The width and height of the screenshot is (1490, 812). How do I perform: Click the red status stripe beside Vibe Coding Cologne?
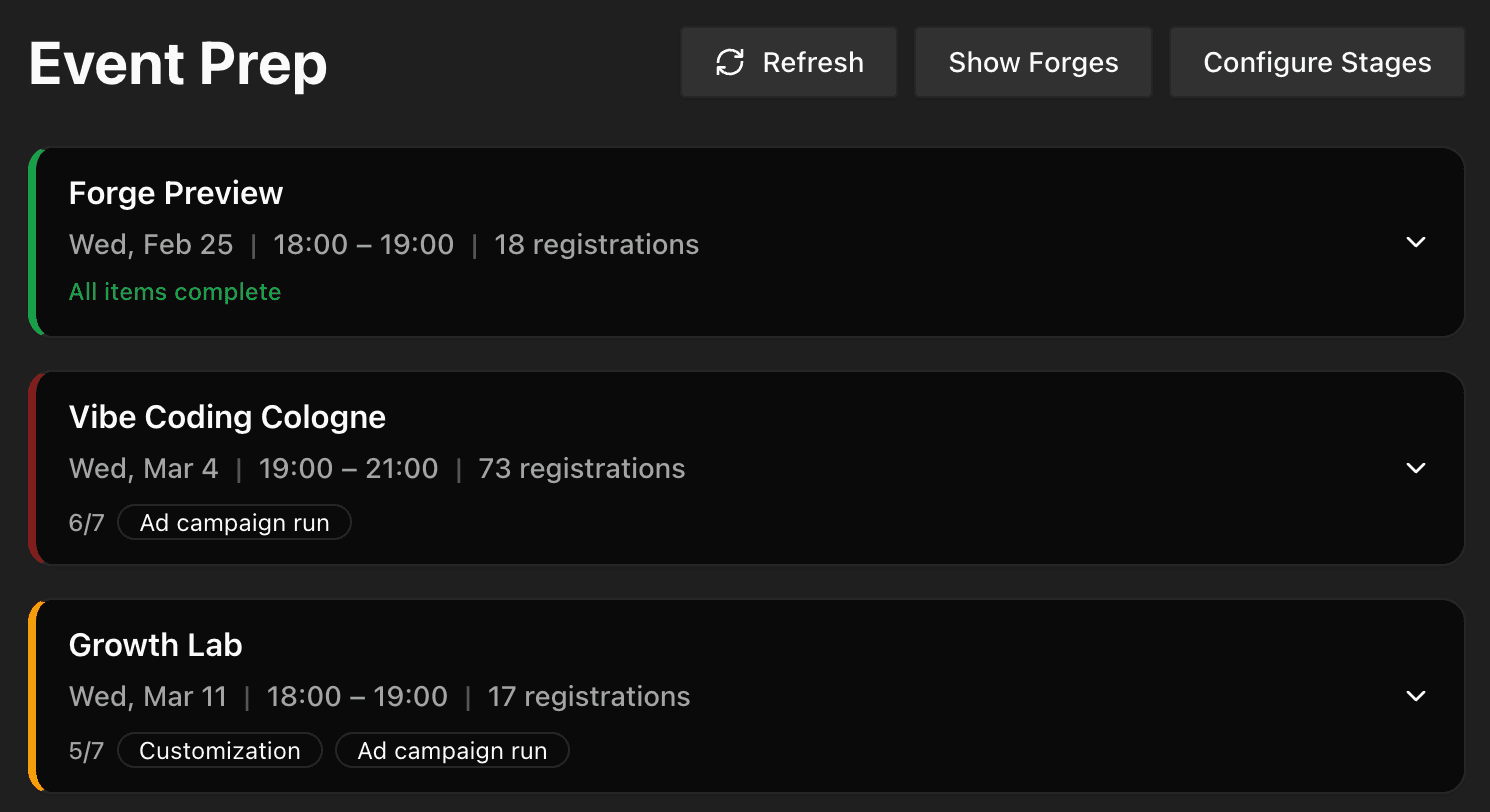35,468
